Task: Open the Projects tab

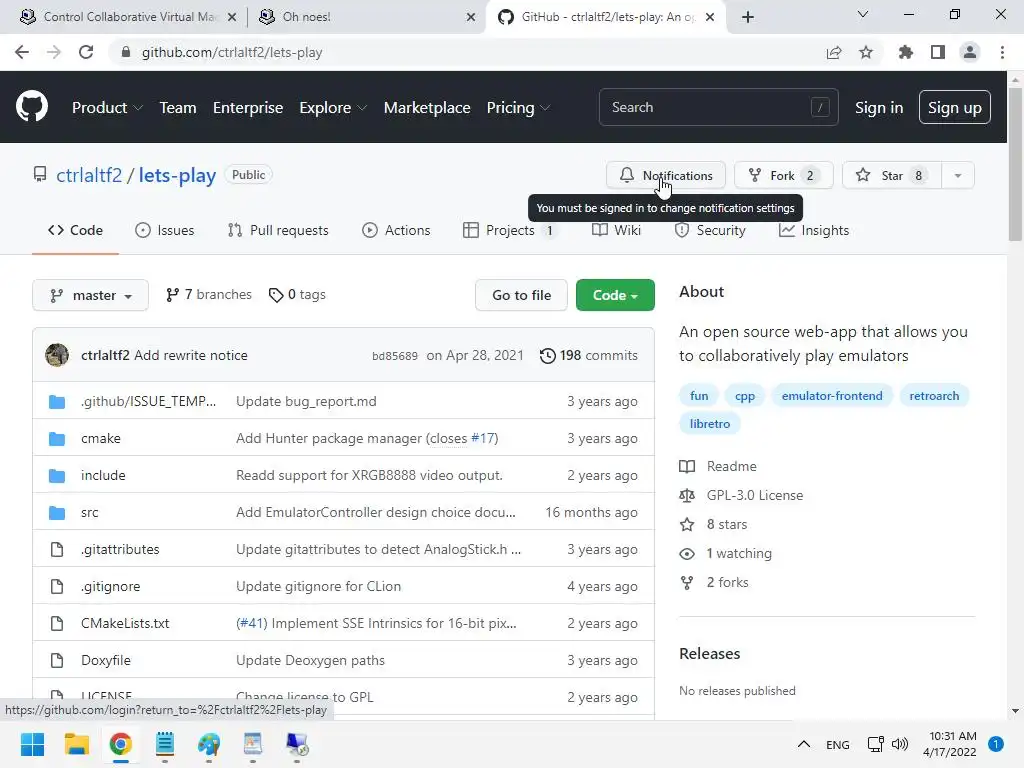Action: pyautogui.click(x=511, y=231)
